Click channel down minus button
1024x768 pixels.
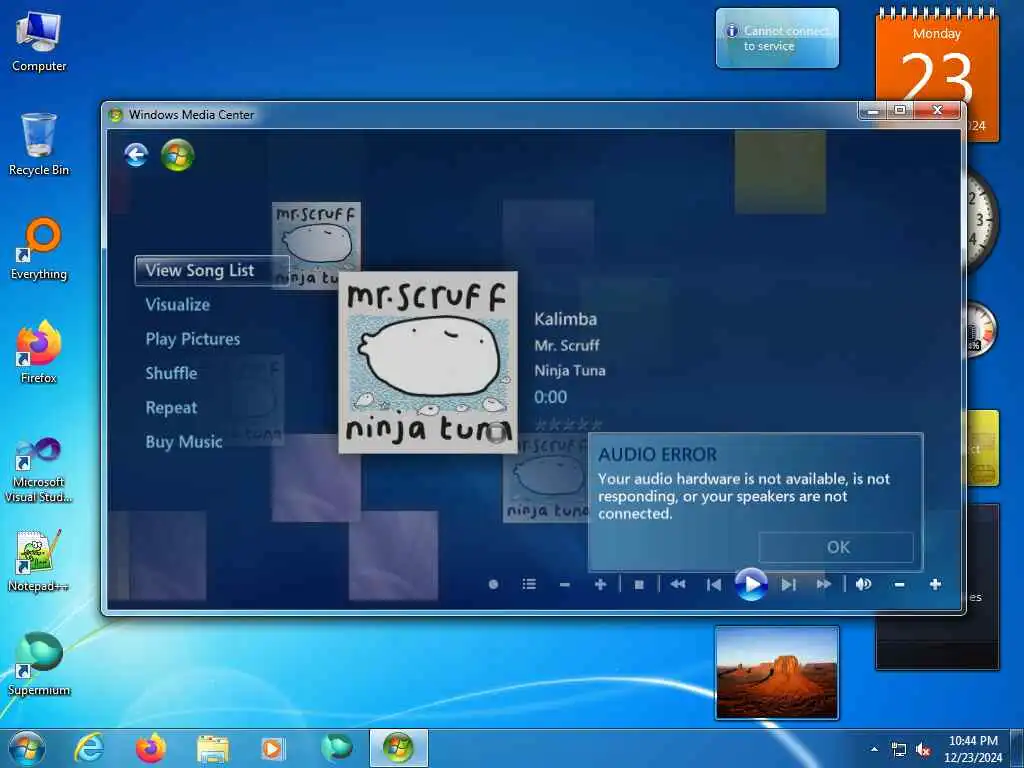click(565, 584)
